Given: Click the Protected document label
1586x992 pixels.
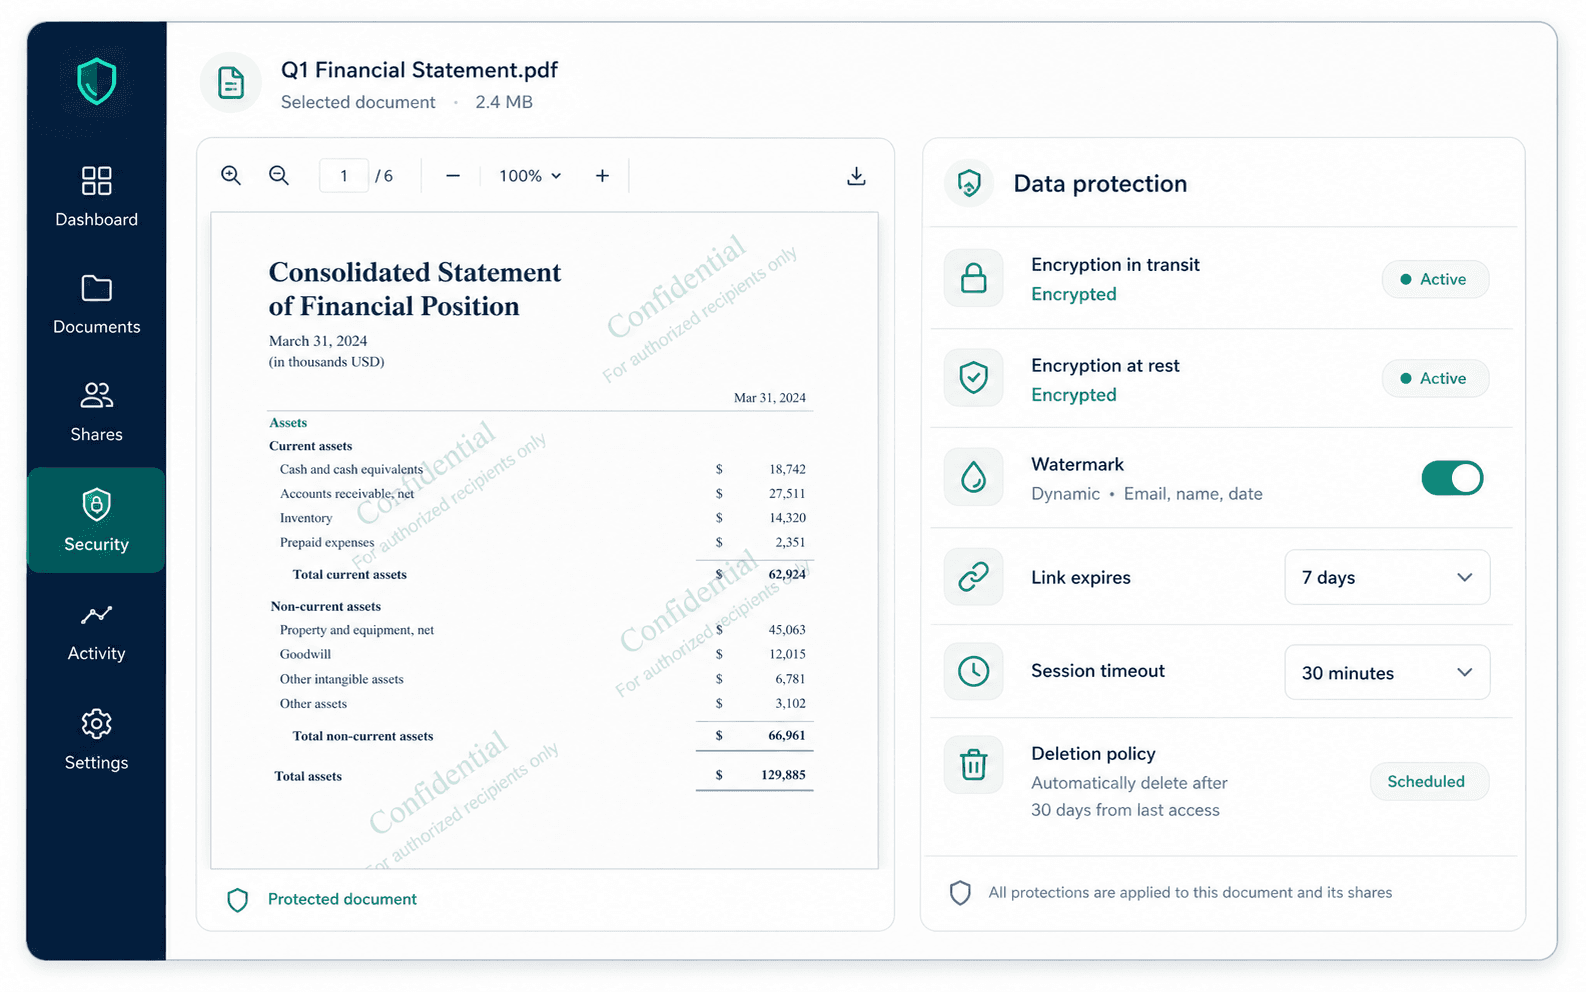Looking at the screenshot, I should point(342,899).
